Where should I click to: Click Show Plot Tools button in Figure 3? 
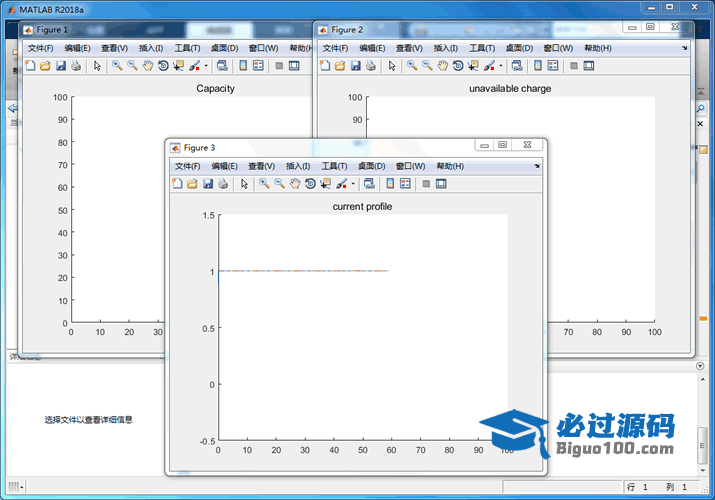(441, 184)
